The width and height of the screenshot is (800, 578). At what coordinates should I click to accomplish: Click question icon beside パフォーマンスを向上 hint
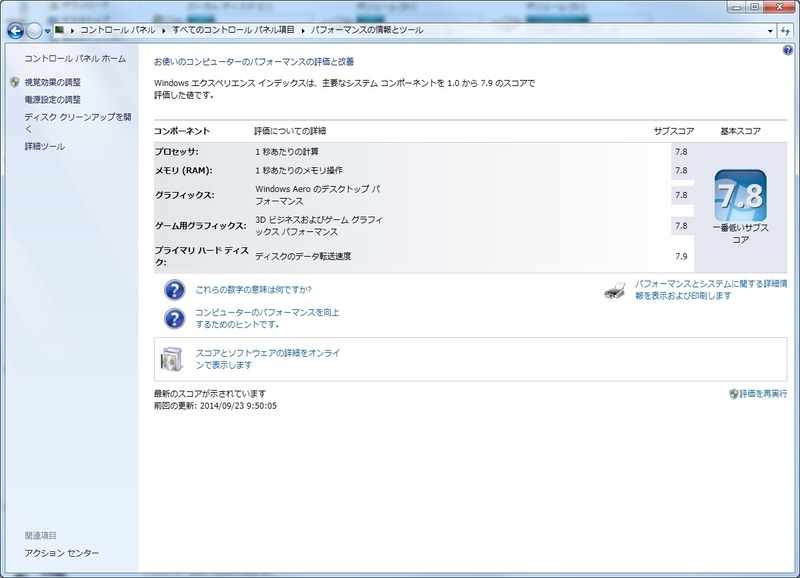coord(174,319)
